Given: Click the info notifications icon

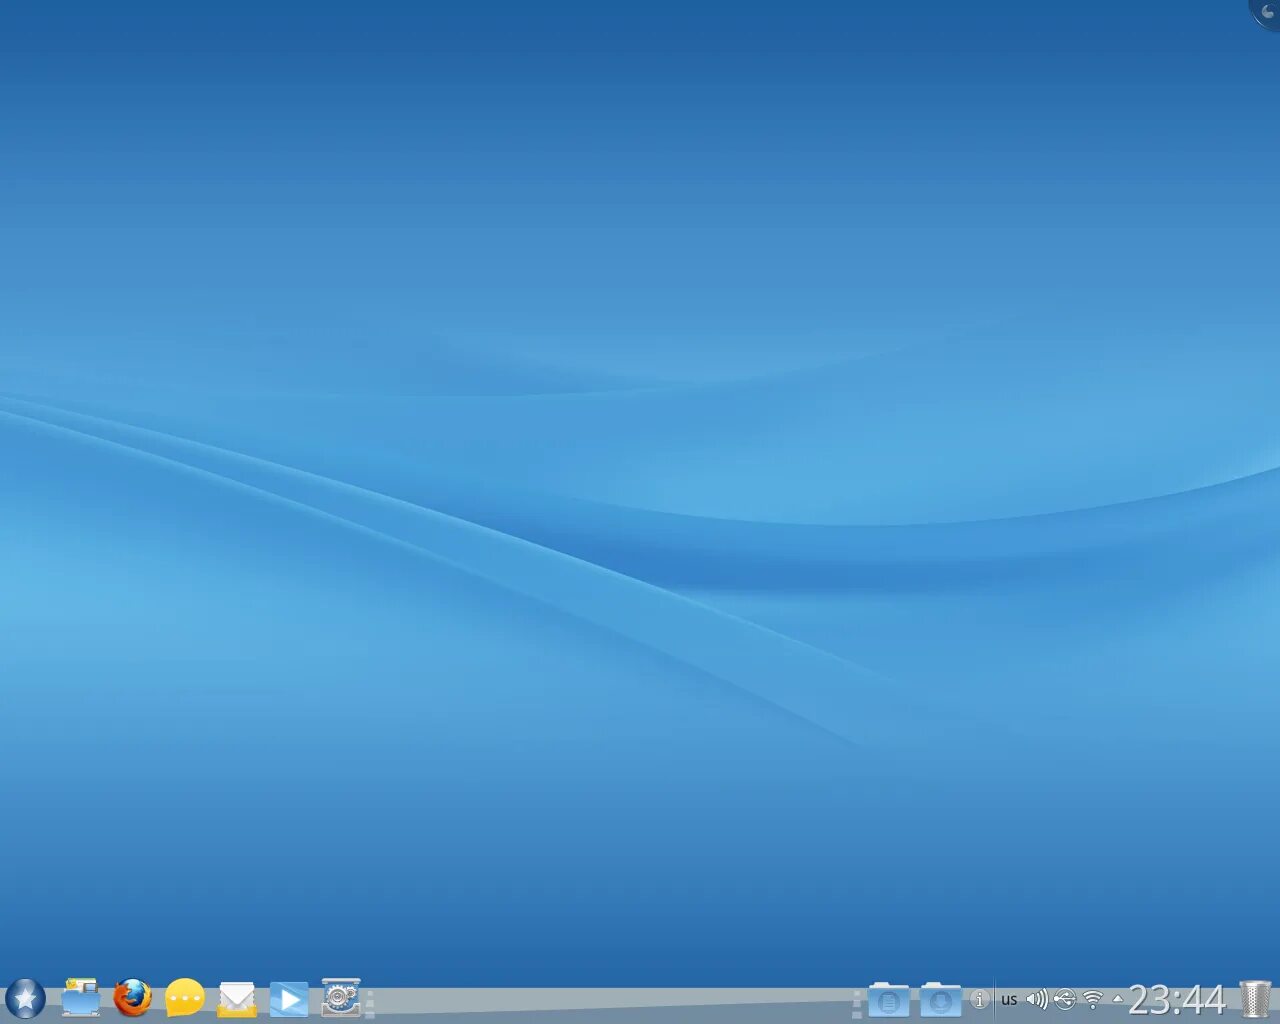Looking at the screenshot, I should tap(979, 999).
